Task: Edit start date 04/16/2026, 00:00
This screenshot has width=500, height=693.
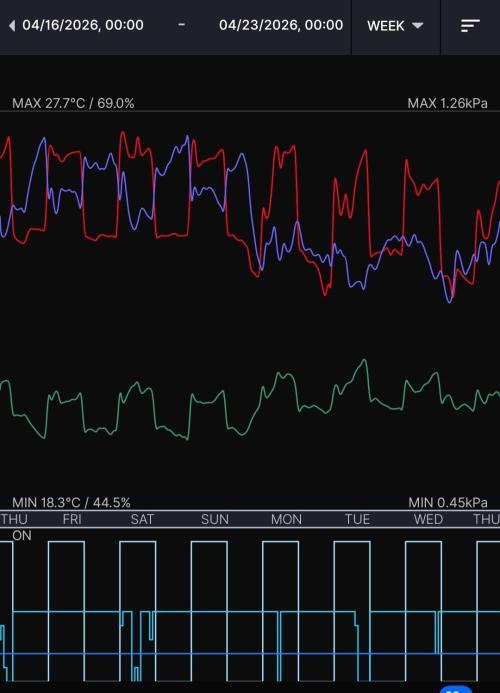Action: [x=83, y=25]
